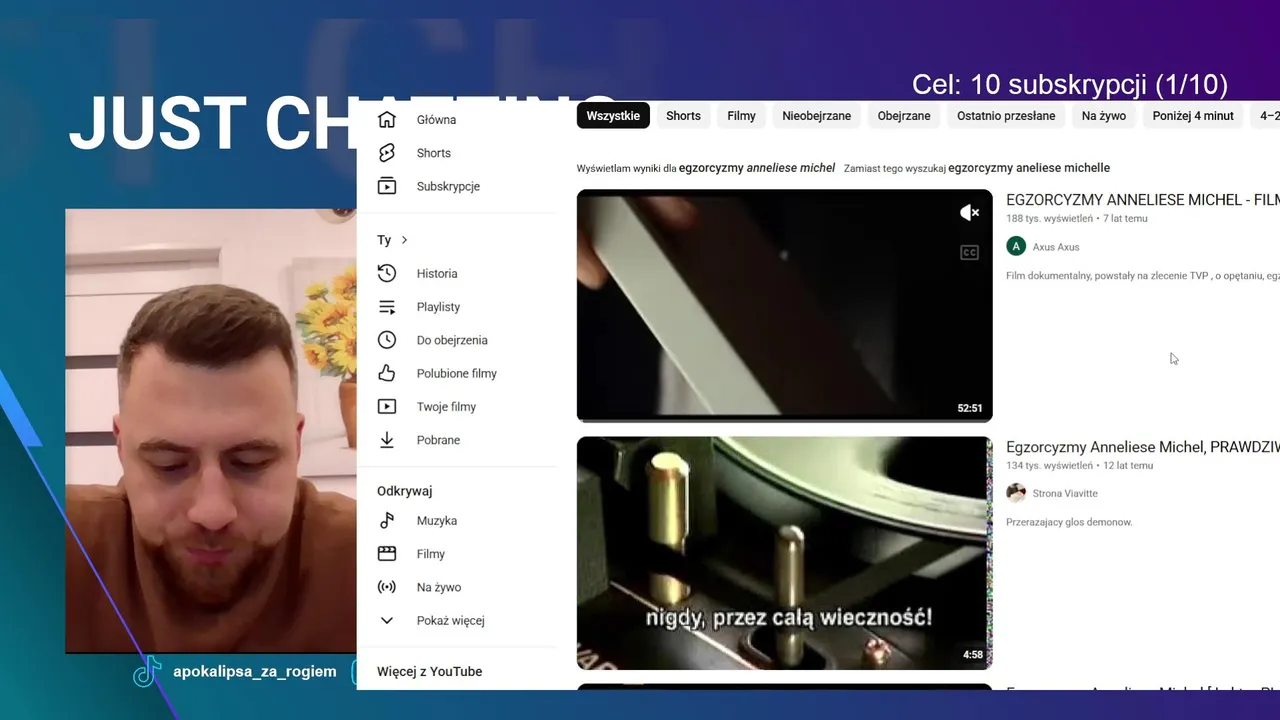
Task: Open the Axus Axus channel avatar
Action: [x=1016, y=246]
